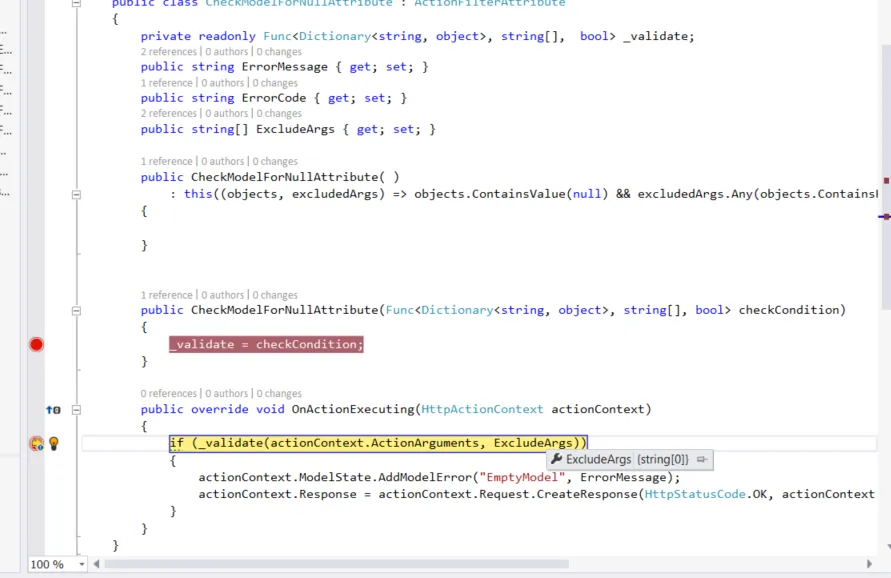Click checkCondition parameter in constructor signature

789,310
